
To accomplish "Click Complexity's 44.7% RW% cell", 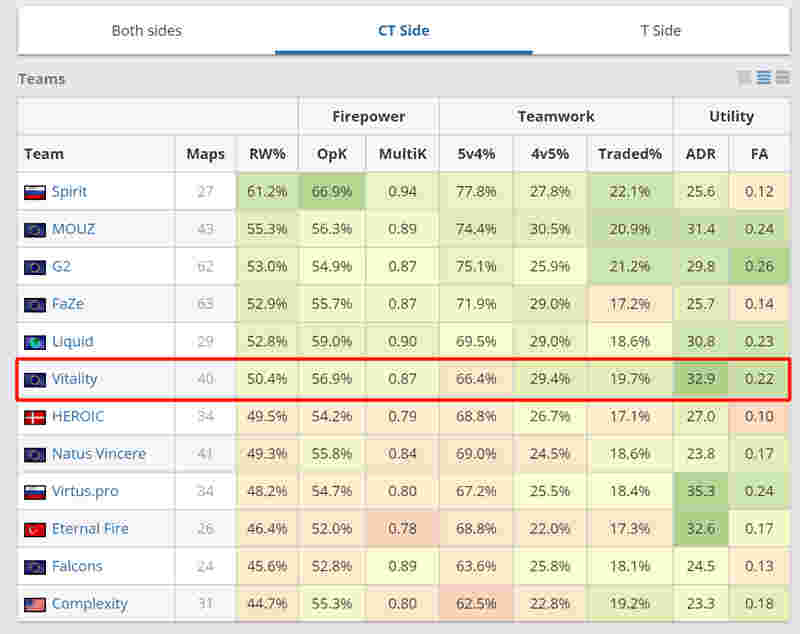I will tap(267, 604).
